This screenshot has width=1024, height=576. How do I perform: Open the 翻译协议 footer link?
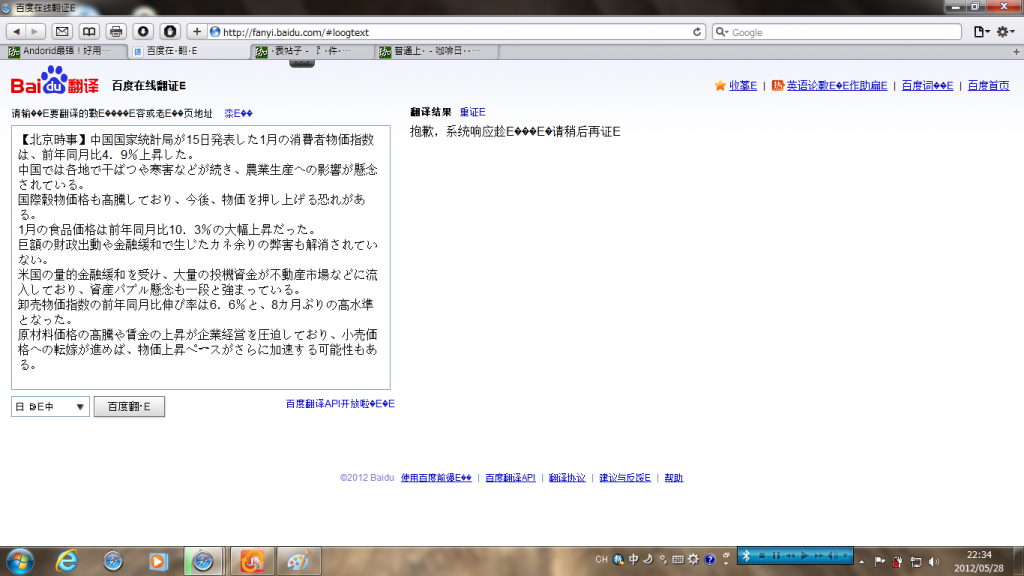tap(567, 477)
